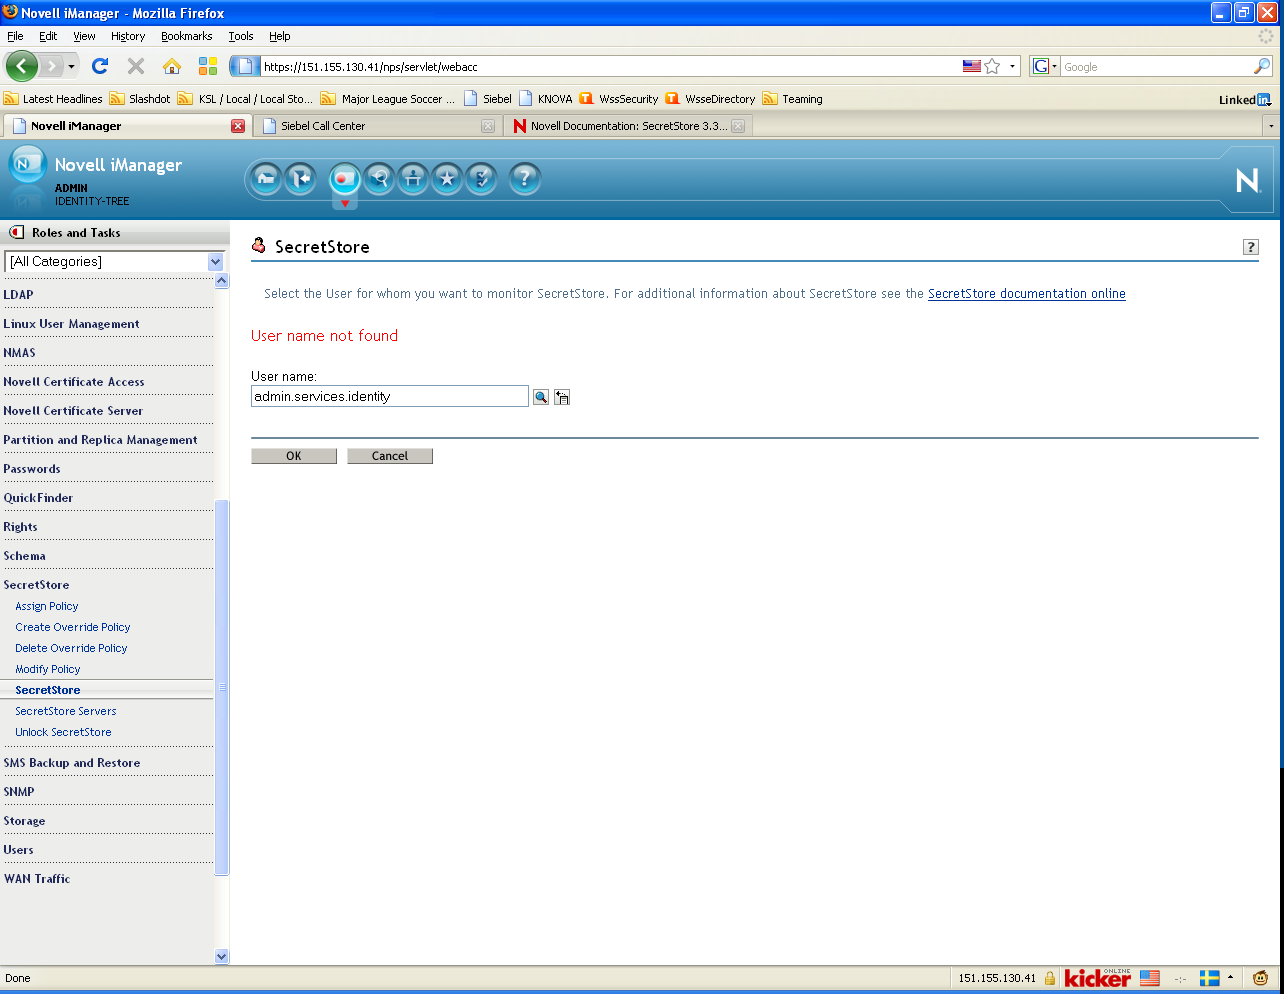Viewport: 1284px width, 994px height.
Task: Click the Google search magnifier icon
Action: coord(1262,66)
